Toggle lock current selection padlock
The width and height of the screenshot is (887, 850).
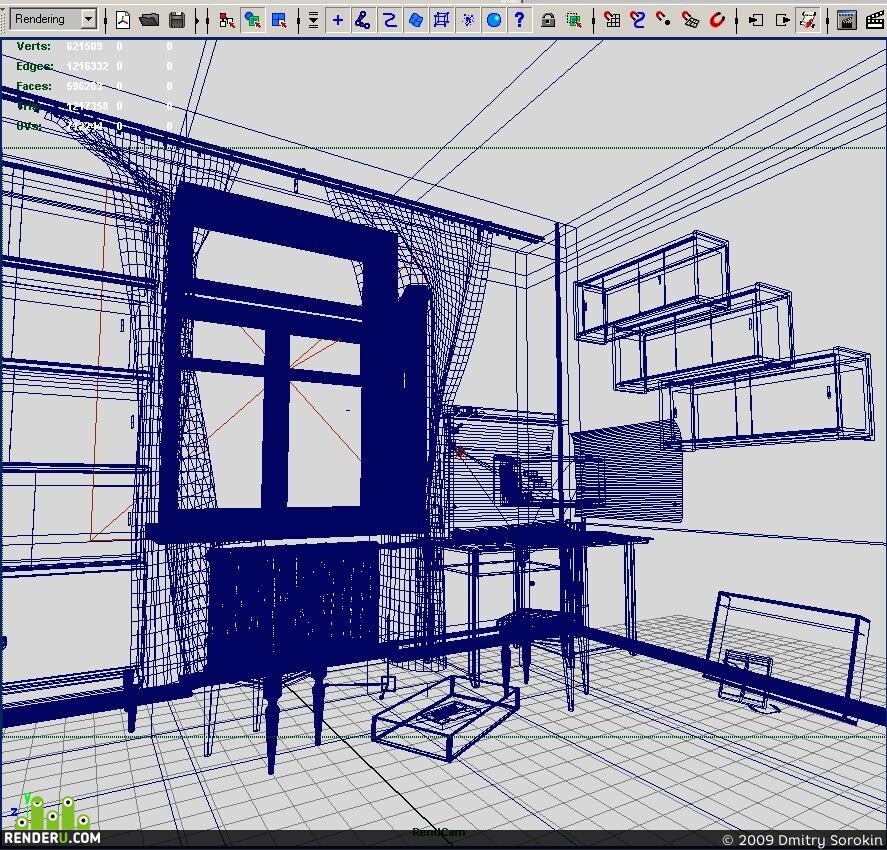coord(547,21)
